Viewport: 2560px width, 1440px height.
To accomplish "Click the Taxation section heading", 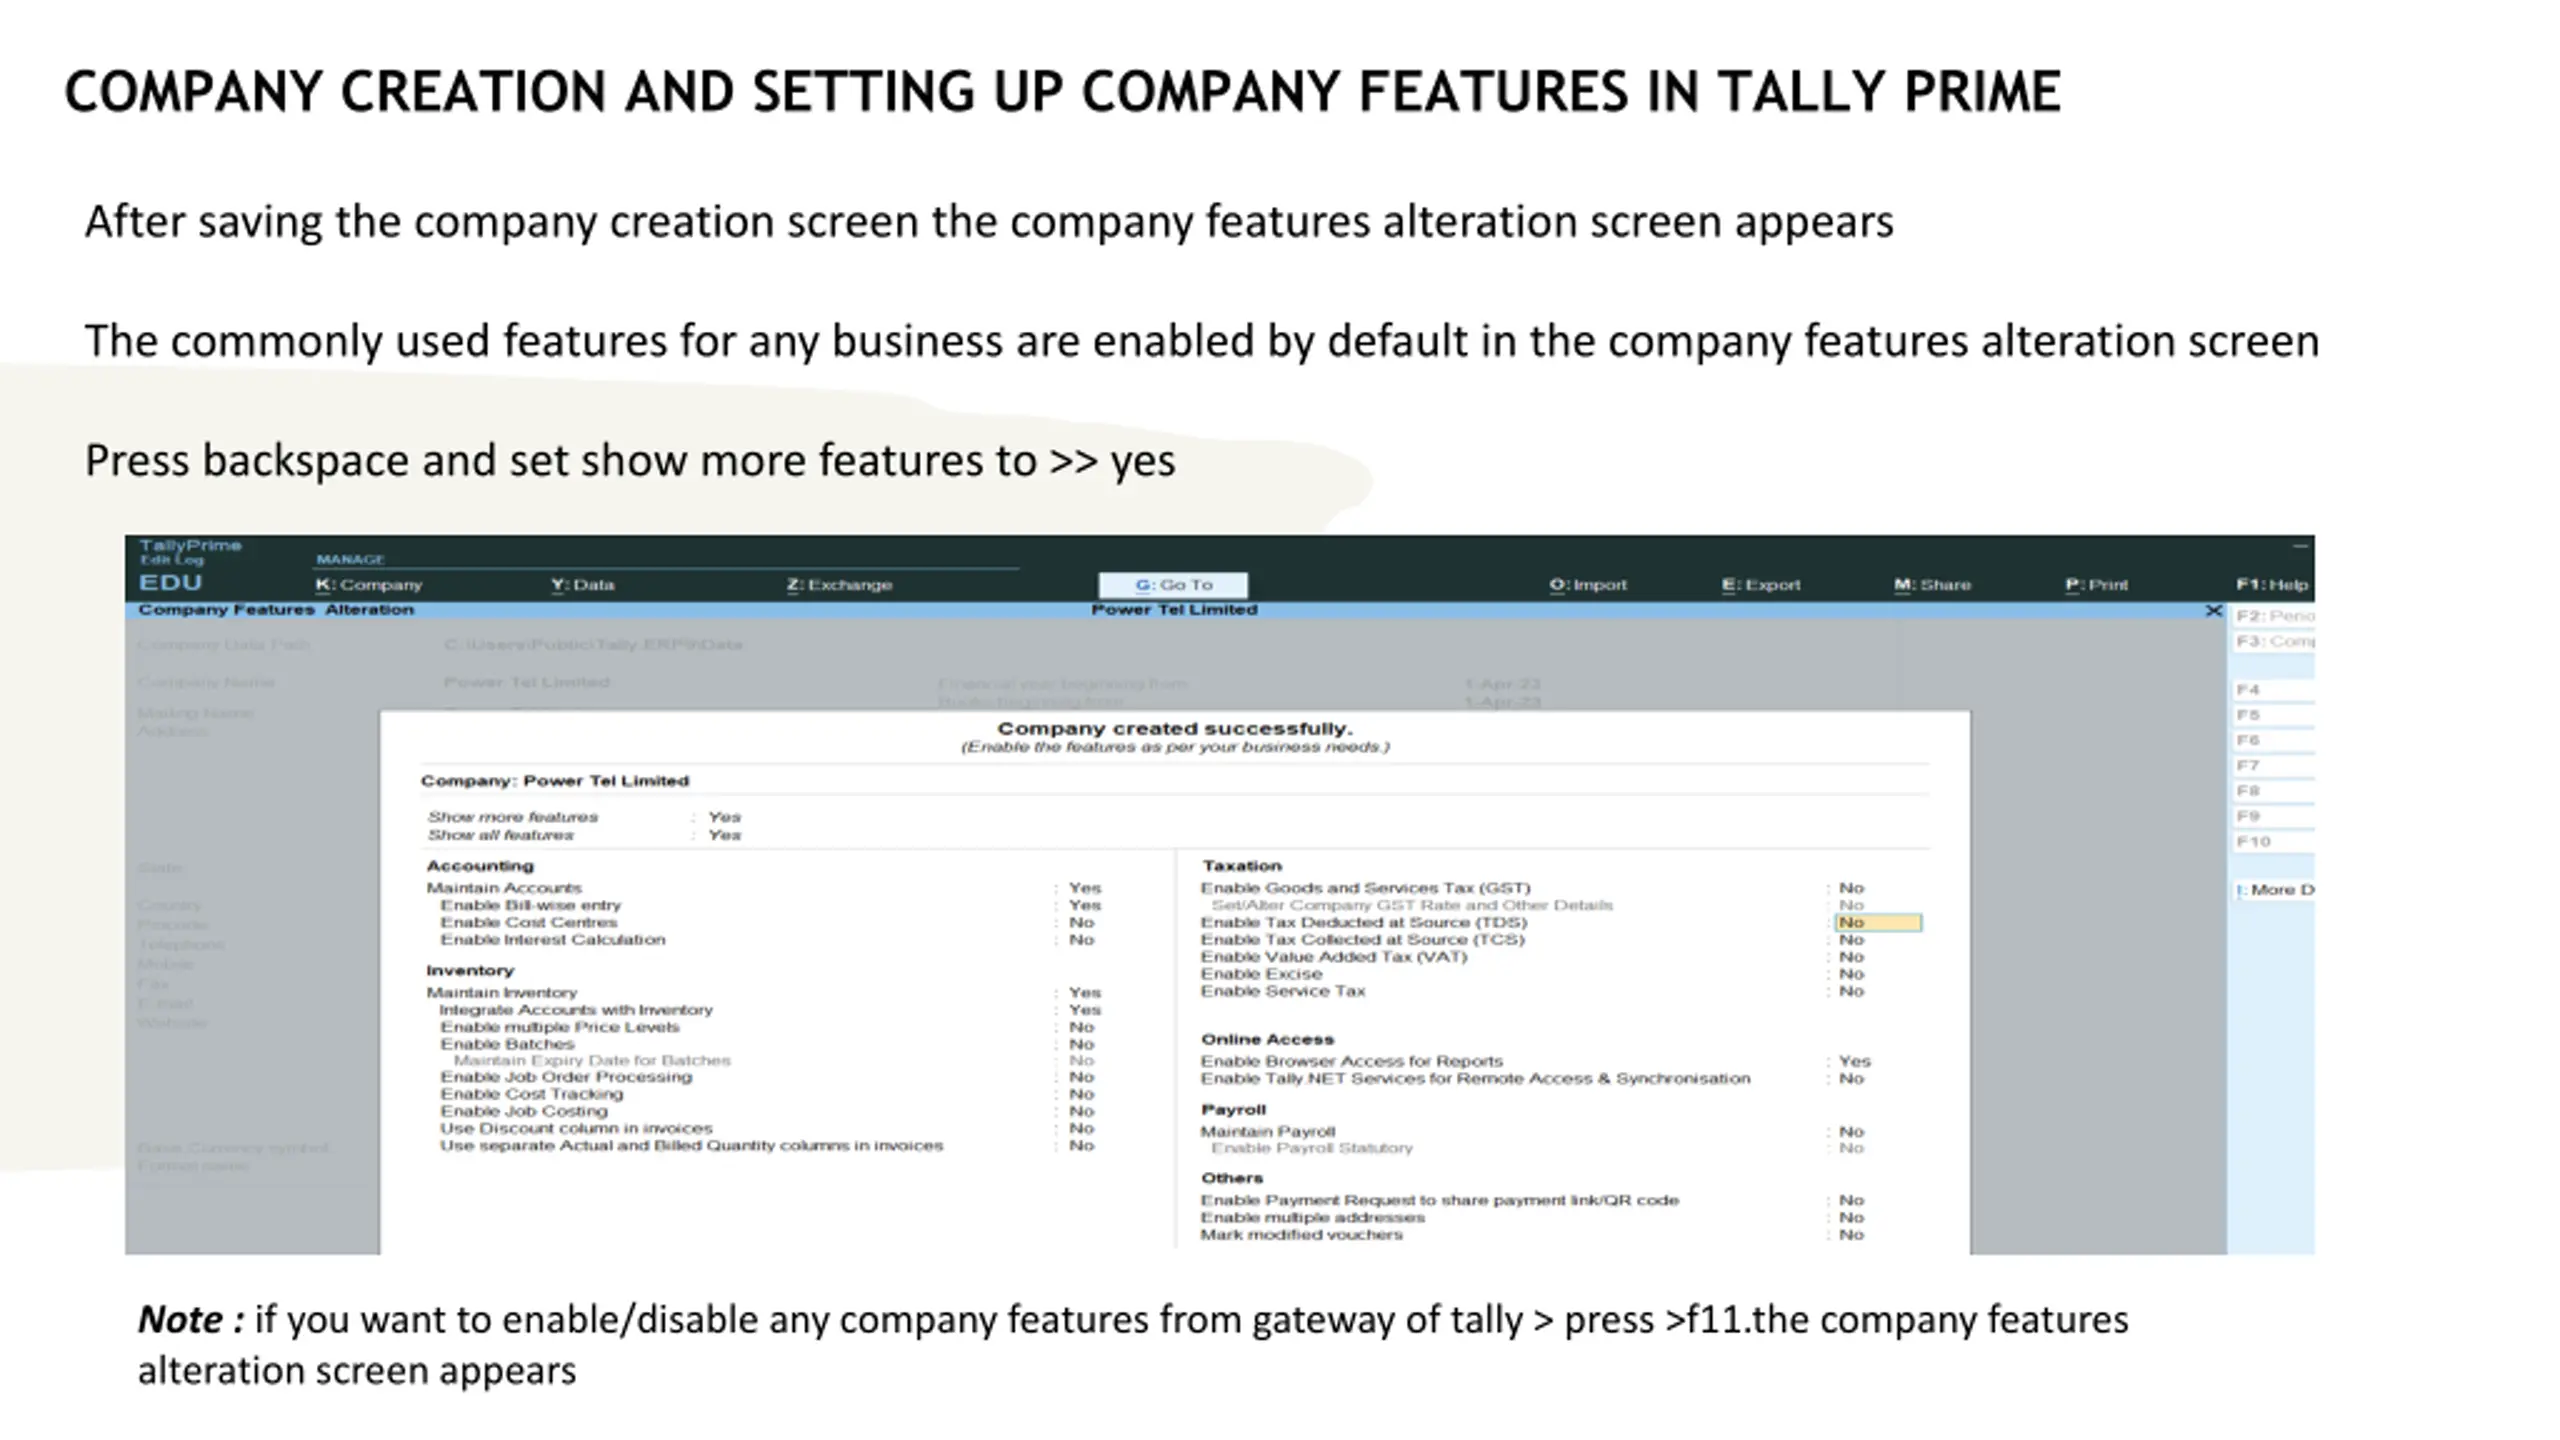I will pos(1241,866).
